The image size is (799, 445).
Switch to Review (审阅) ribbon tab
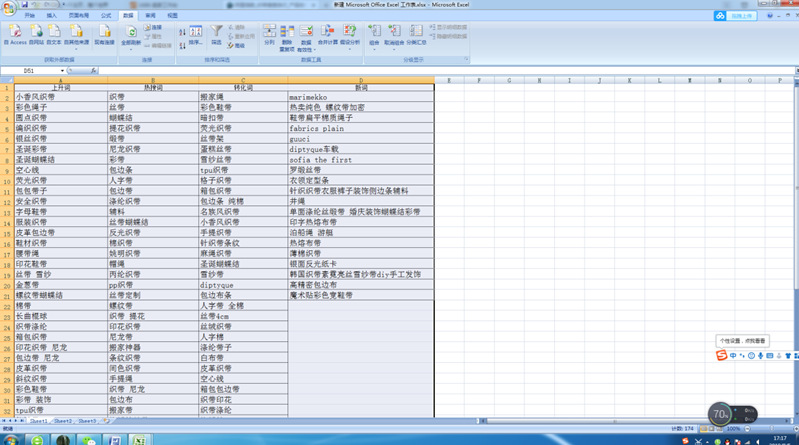coord(150,16)
